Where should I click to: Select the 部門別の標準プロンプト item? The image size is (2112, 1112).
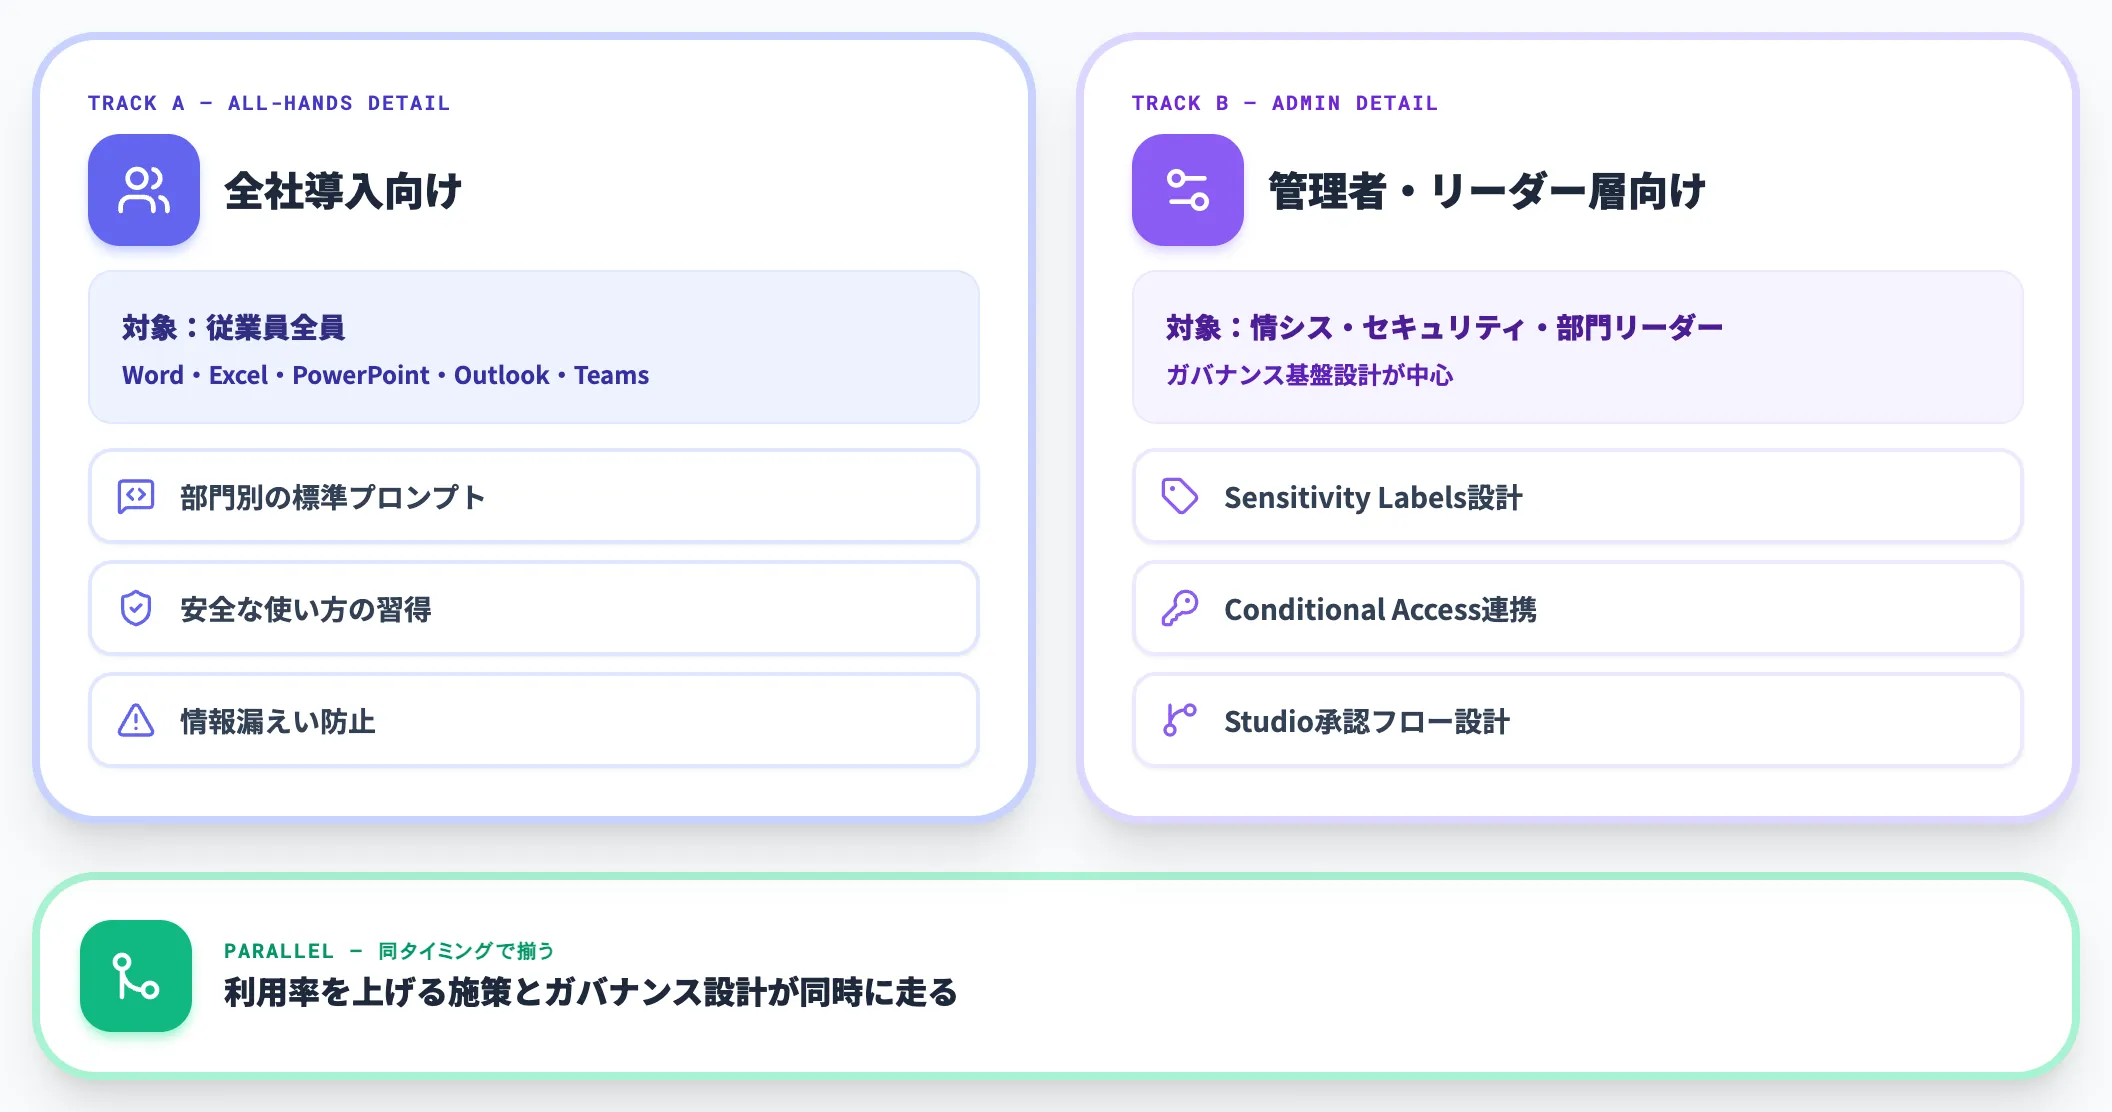(x=534, y=496)
